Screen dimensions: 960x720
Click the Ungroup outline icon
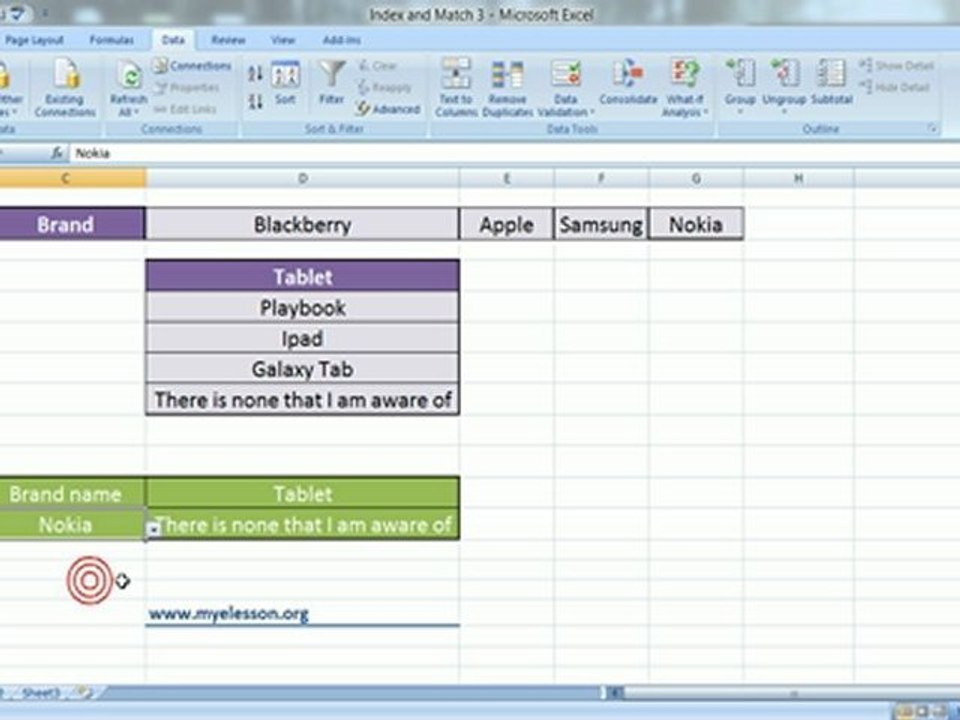tap(784, 75)
